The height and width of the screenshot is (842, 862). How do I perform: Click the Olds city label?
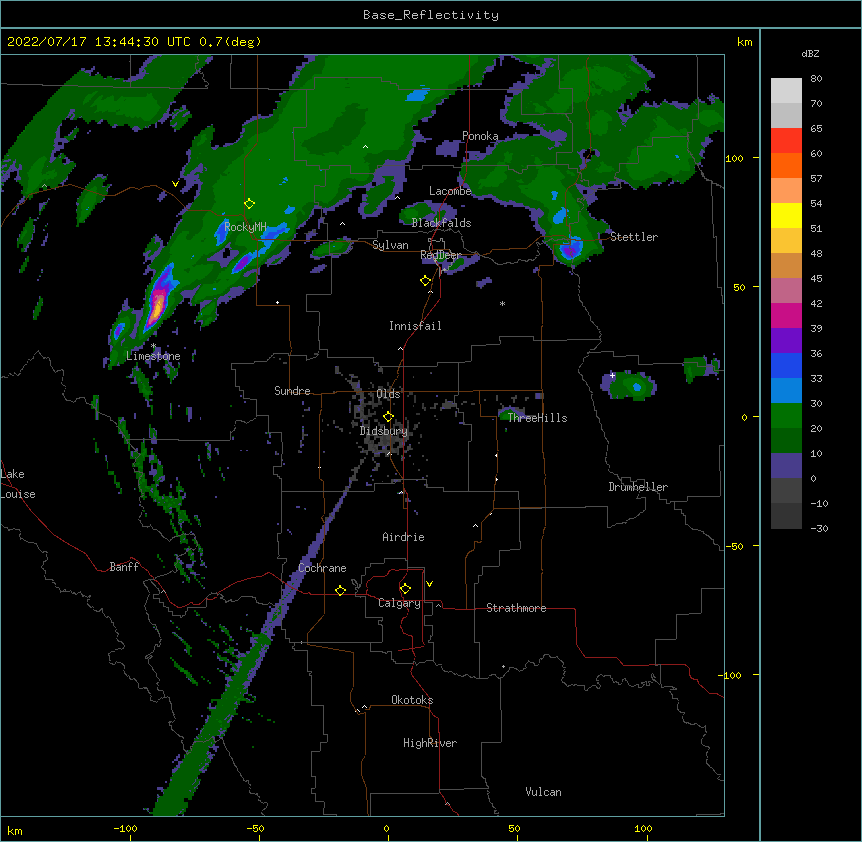point(388,394)
